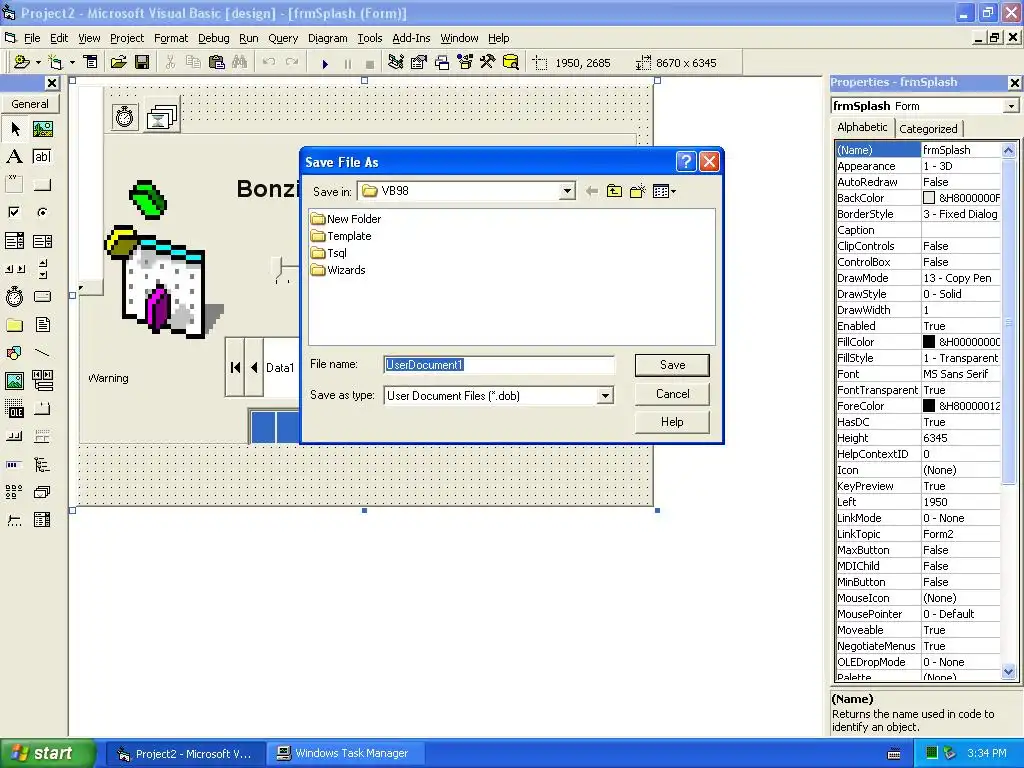The width and height of the screenshot is (1024, 768).
Task: Open the Toolbox via hammer-wrench icon
Action: coord(488,62)
